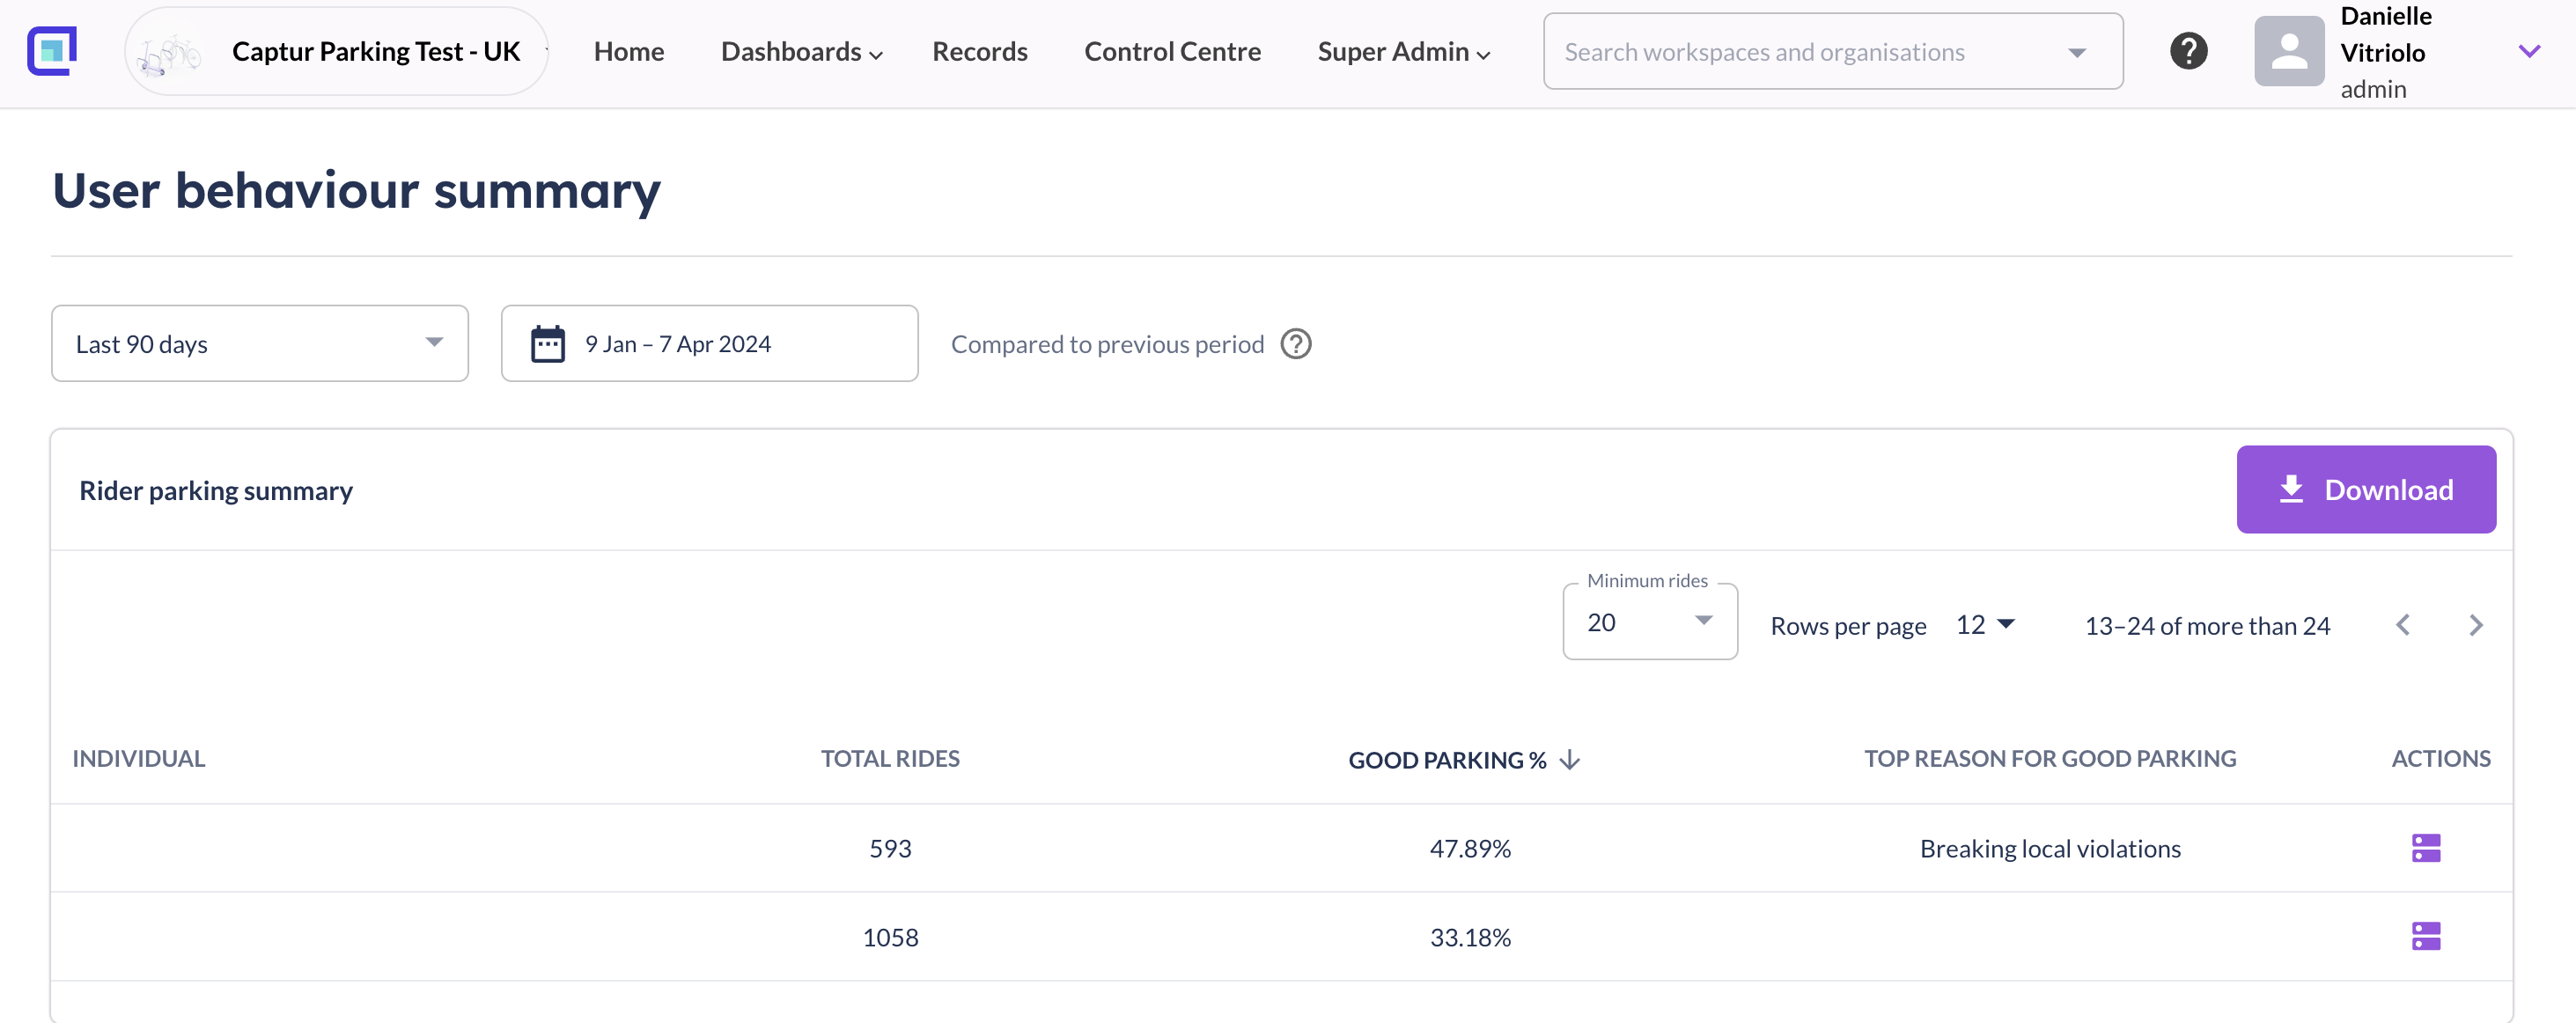Click the 33.18% cell
This screenshot has width=2576, height=1023.
point(1470,937)
